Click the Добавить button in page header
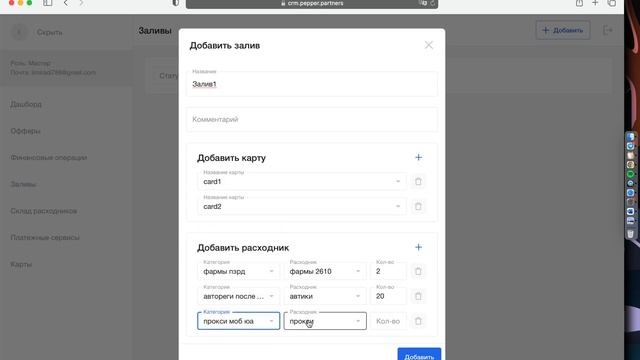The width and height of the screenshot is (640, 360). pos(563,30)
